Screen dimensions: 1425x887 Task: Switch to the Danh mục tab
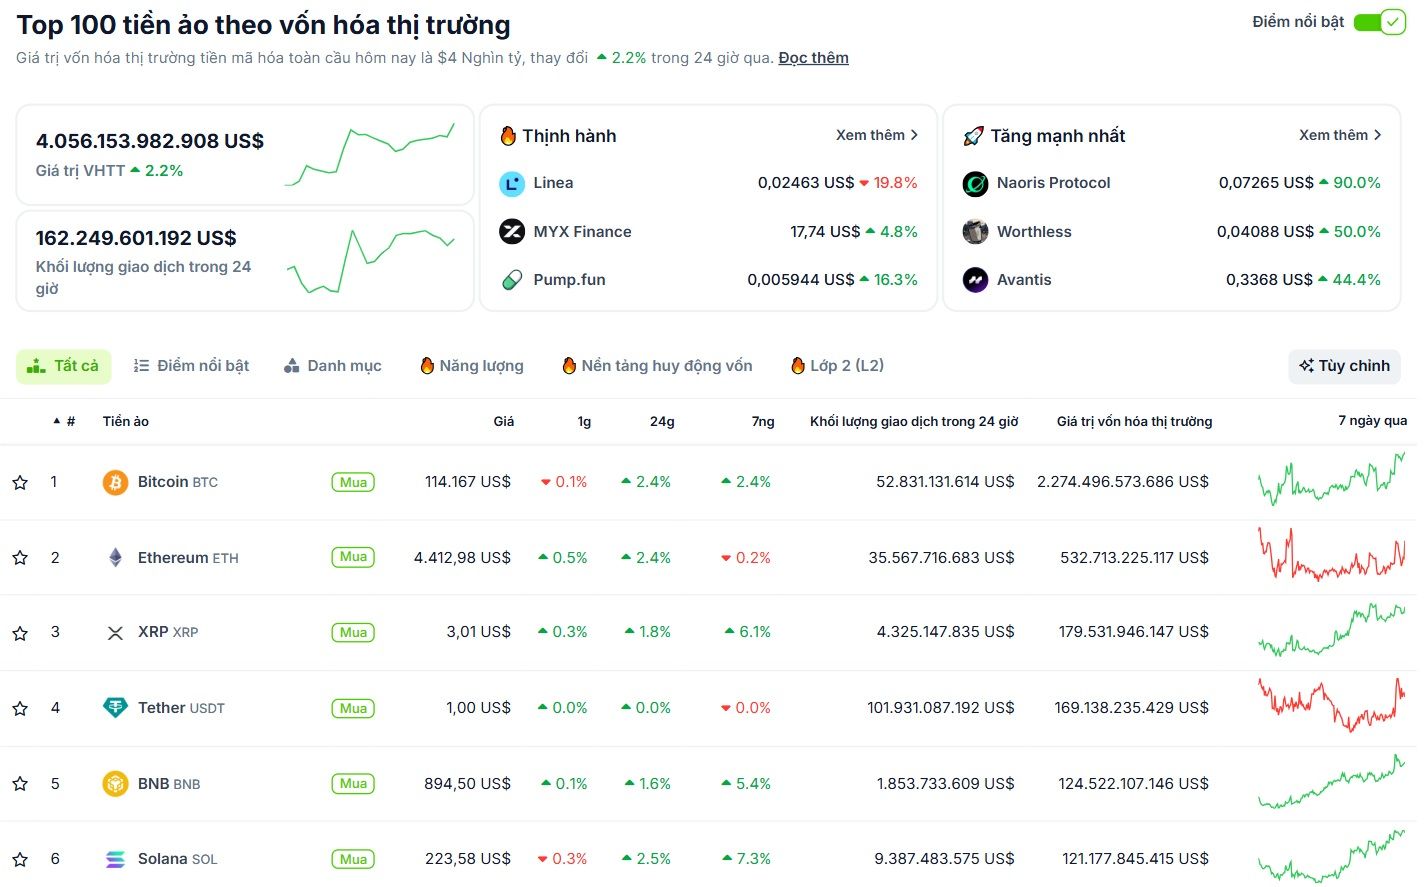tap(333, 366)
